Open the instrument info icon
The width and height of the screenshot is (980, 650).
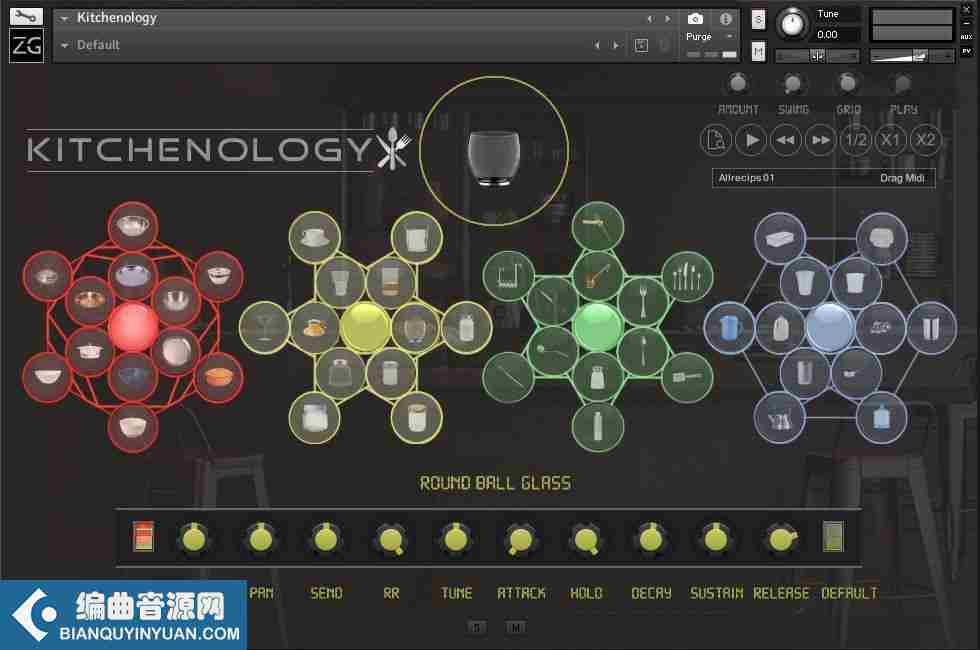tap(726, 19)
